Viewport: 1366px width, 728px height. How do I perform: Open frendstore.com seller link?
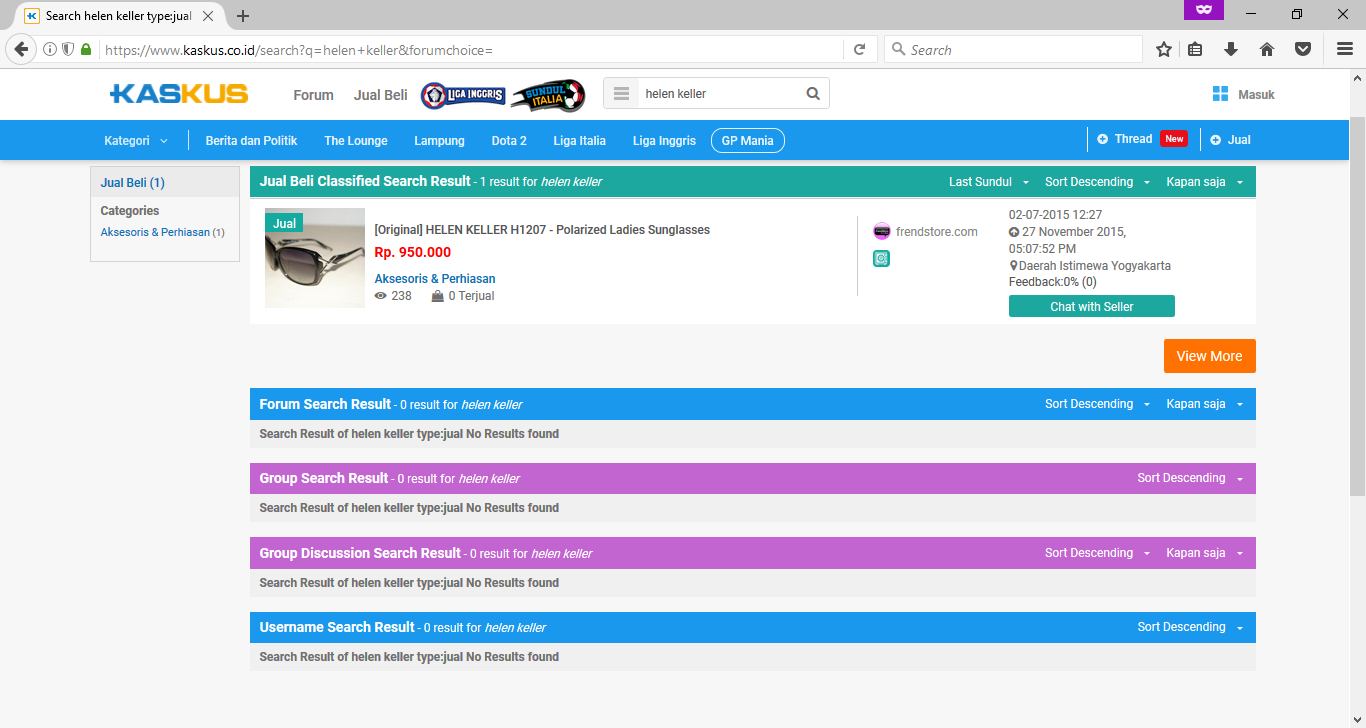pos(937,232)
